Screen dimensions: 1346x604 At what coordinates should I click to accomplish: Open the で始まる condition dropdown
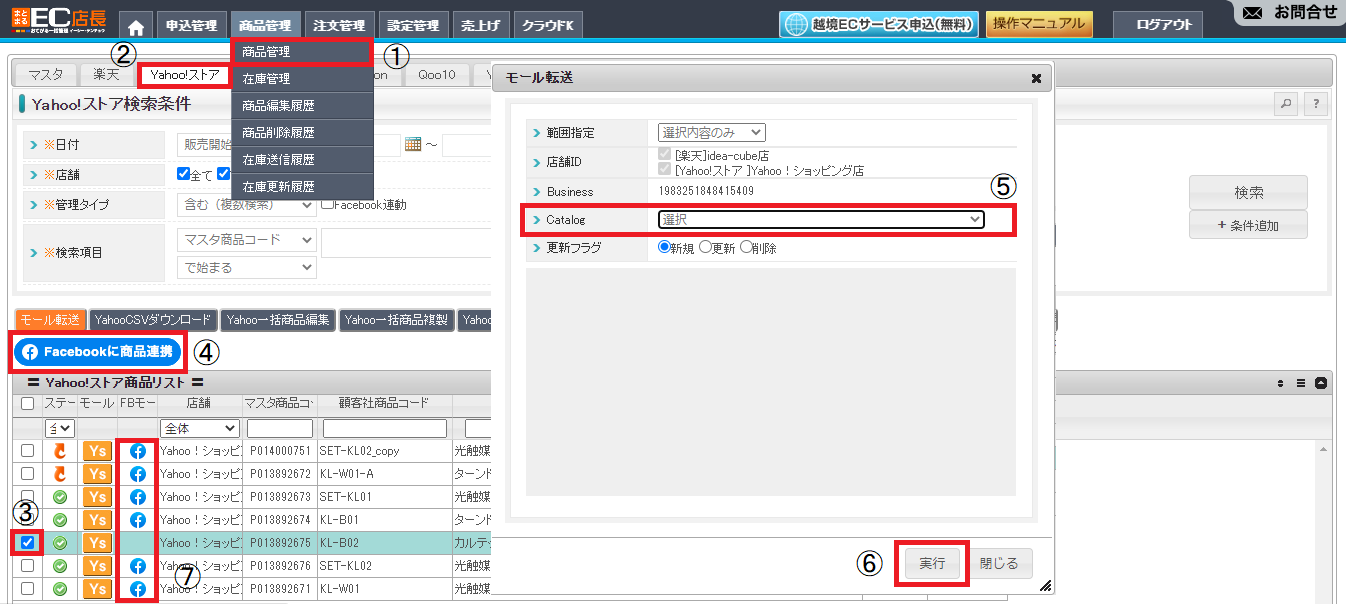click(x=246, y=268)
